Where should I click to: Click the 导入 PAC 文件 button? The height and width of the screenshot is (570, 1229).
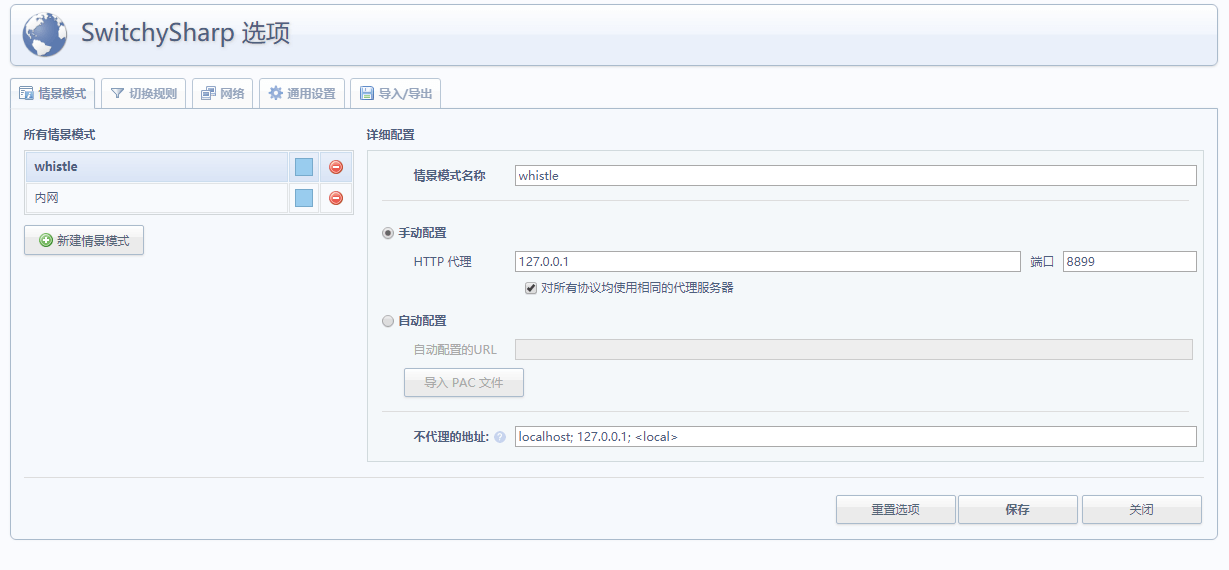tap(464, 383)
